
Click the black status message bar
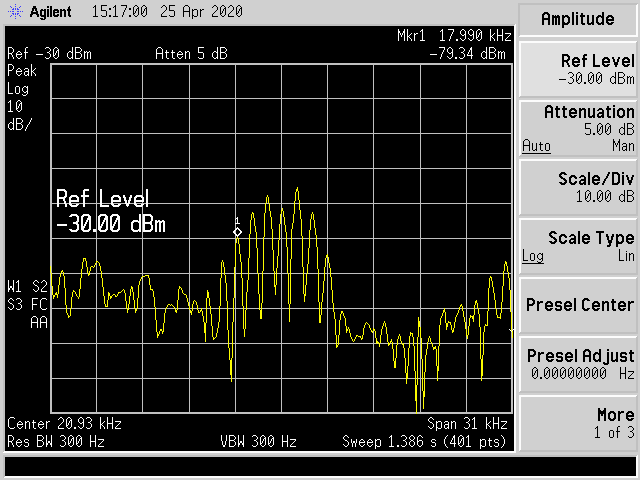[x=320, y=467]
